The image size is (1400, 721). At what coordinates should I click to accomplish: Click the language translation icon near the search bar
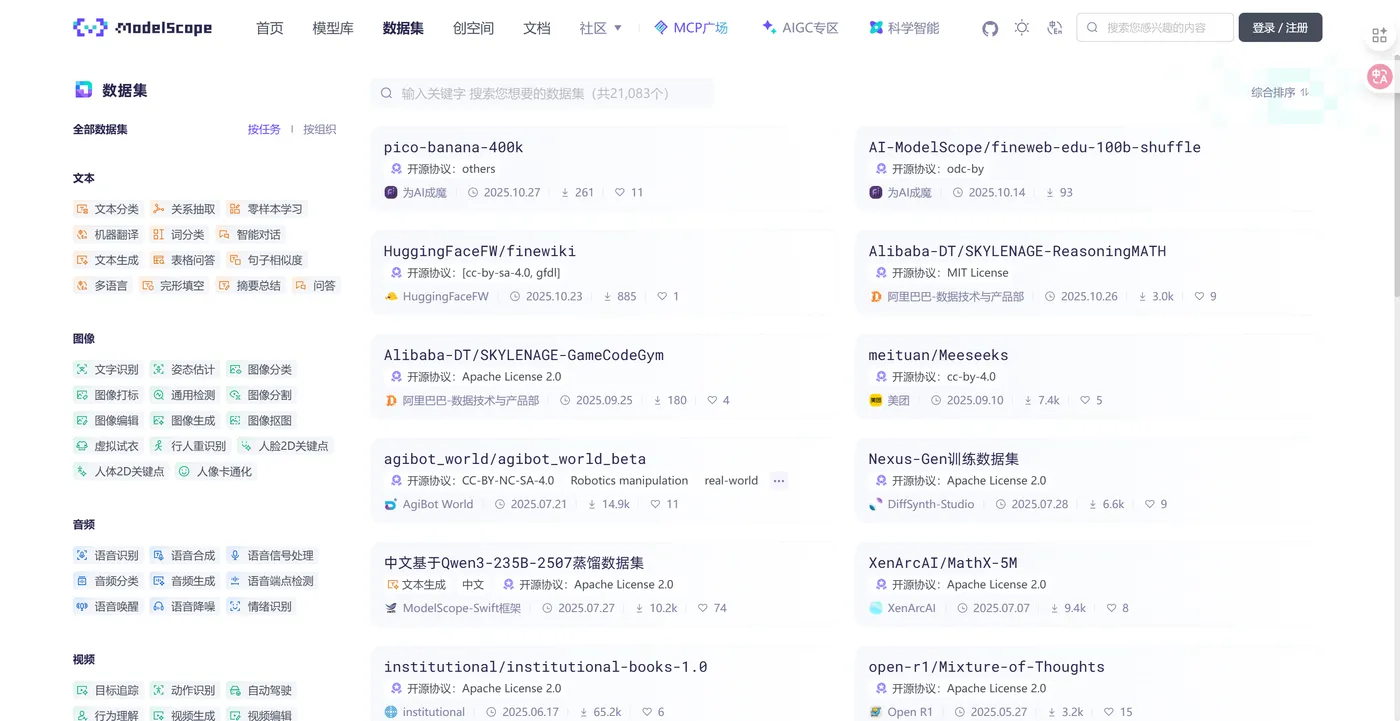click(x=1055, y=28)
